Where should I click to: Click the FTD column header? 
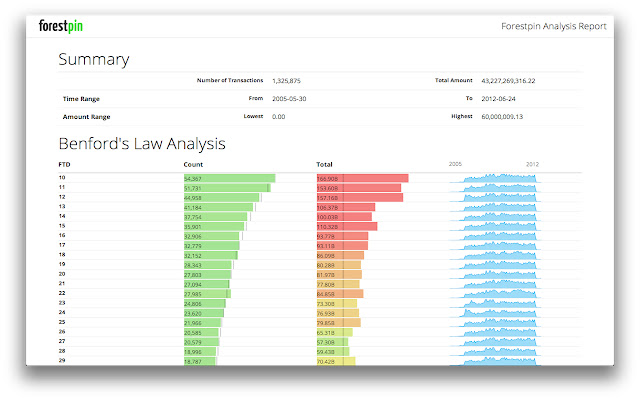[64, 164]
